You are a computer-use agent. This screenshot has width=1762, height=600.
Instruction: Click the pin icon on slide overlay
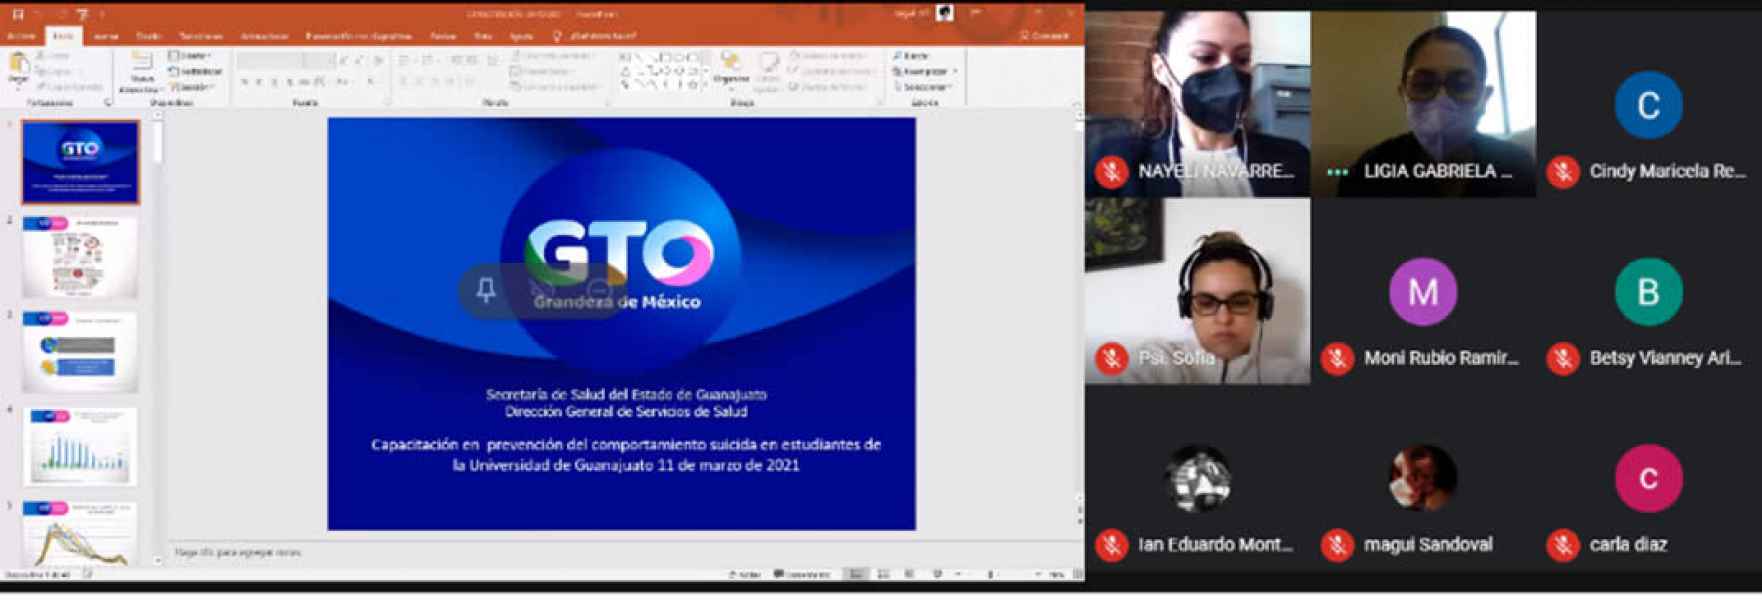tap(486, 290)
